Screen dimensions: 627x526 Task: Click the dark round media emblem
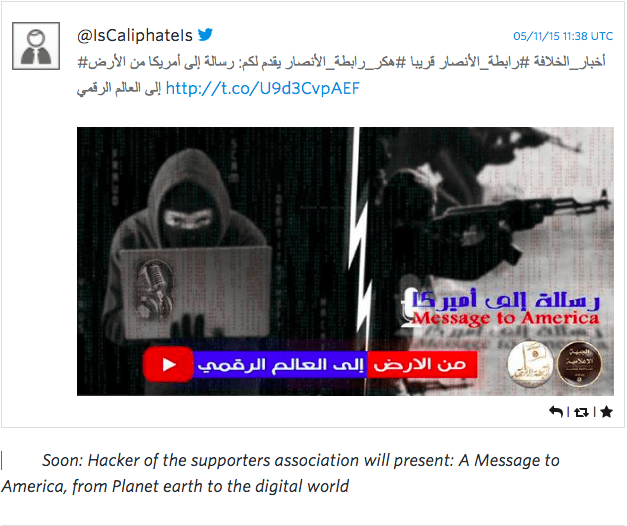(579, 365)
